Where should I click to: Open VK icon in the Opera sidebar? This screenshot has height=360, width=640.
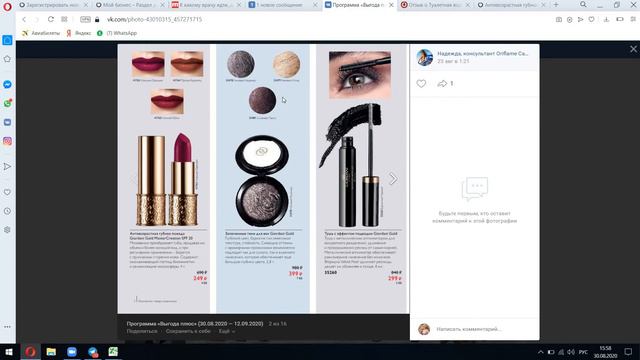[x=7, y=122]
